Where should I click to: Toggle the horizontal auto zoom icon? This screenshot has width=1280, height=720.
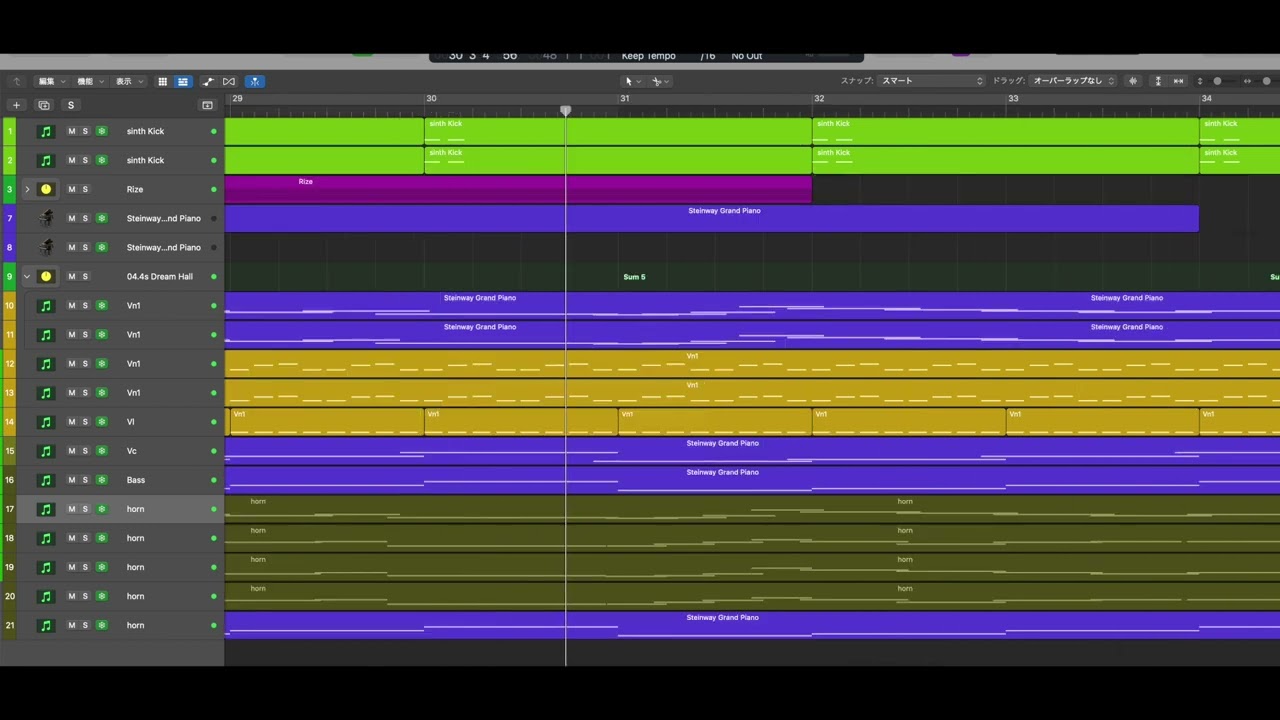point(1178,81)
